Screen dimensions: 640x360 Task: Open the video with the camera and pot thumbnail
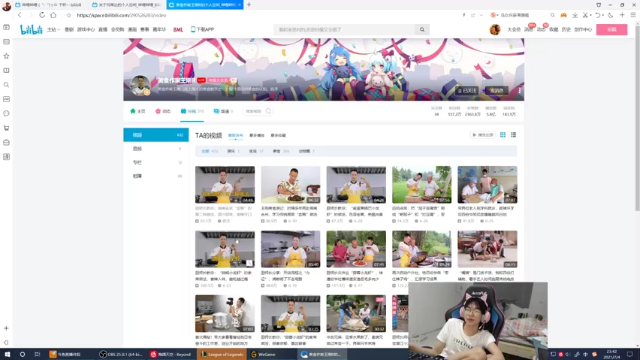click(225, 313)
